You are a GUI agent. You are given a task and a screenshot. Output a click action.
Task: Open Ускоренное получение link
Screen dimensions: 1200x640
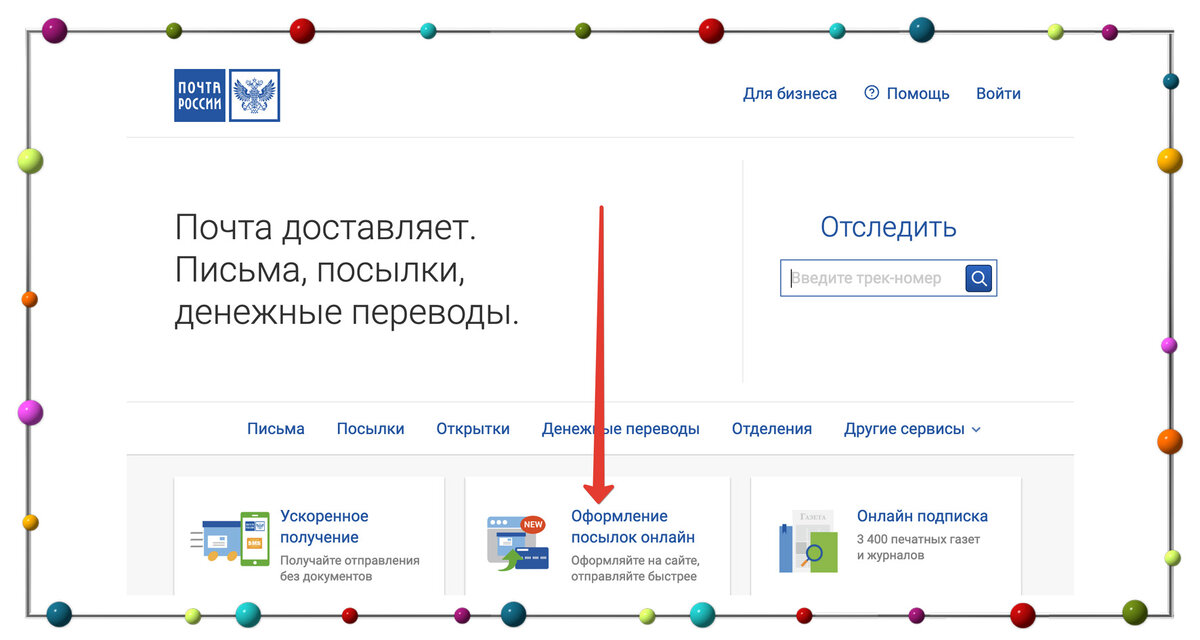pyautogui.click(x=324, y=527)
